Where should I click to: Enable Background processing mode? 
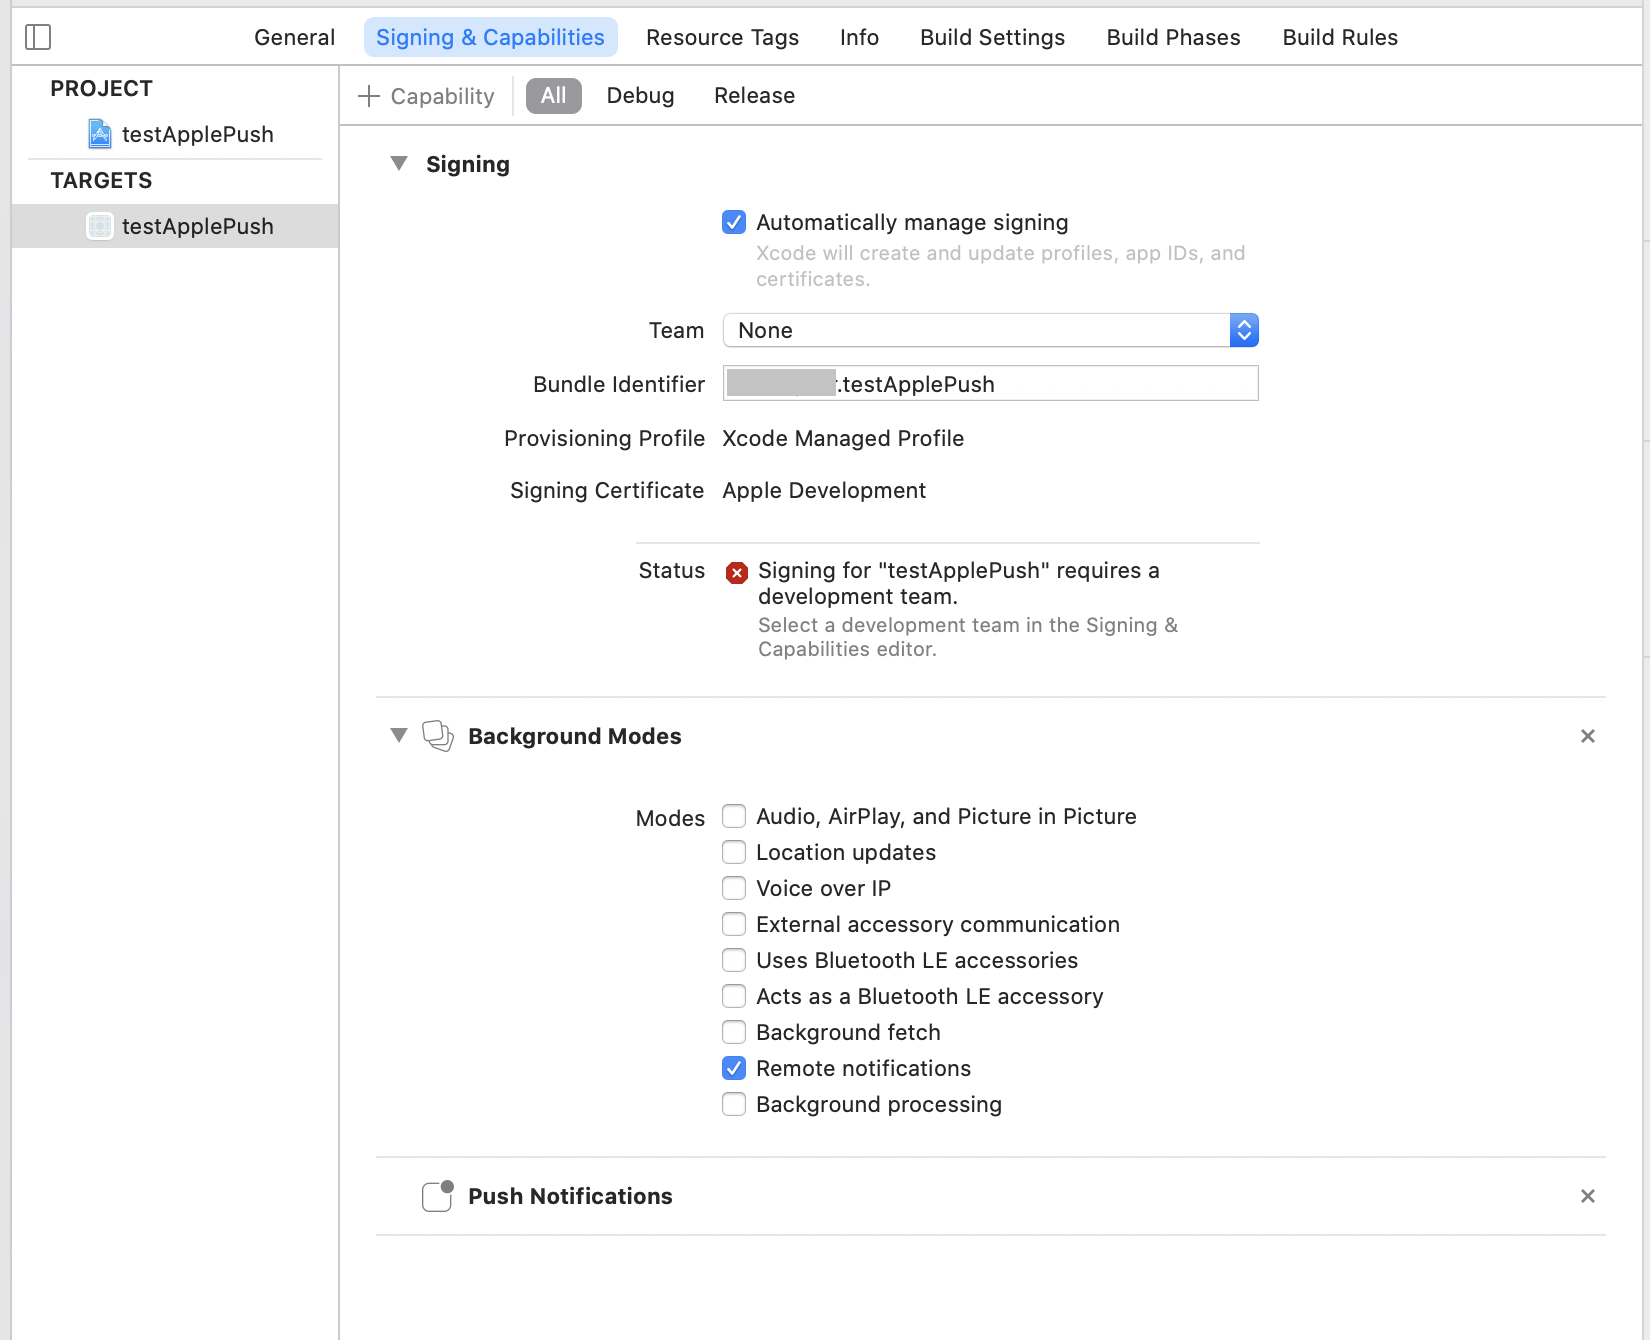(734, 1104)
